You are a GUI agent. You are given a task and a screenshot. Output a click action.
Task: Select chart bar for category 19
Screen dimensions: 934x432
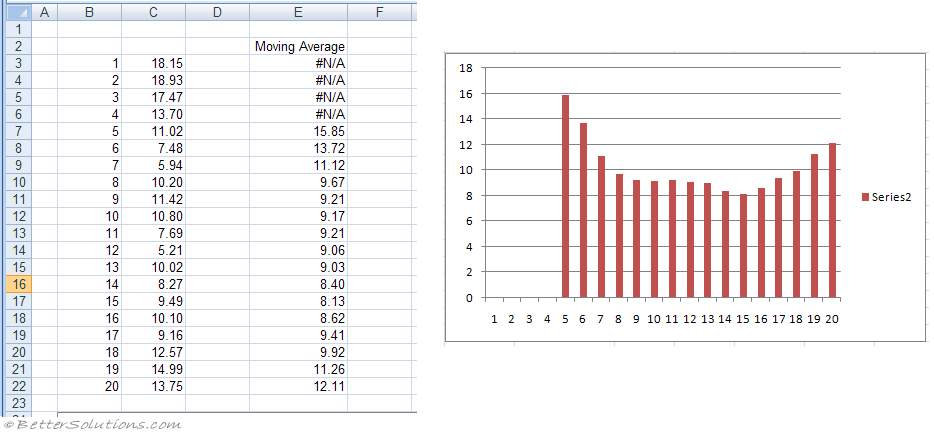pos(814,226)
